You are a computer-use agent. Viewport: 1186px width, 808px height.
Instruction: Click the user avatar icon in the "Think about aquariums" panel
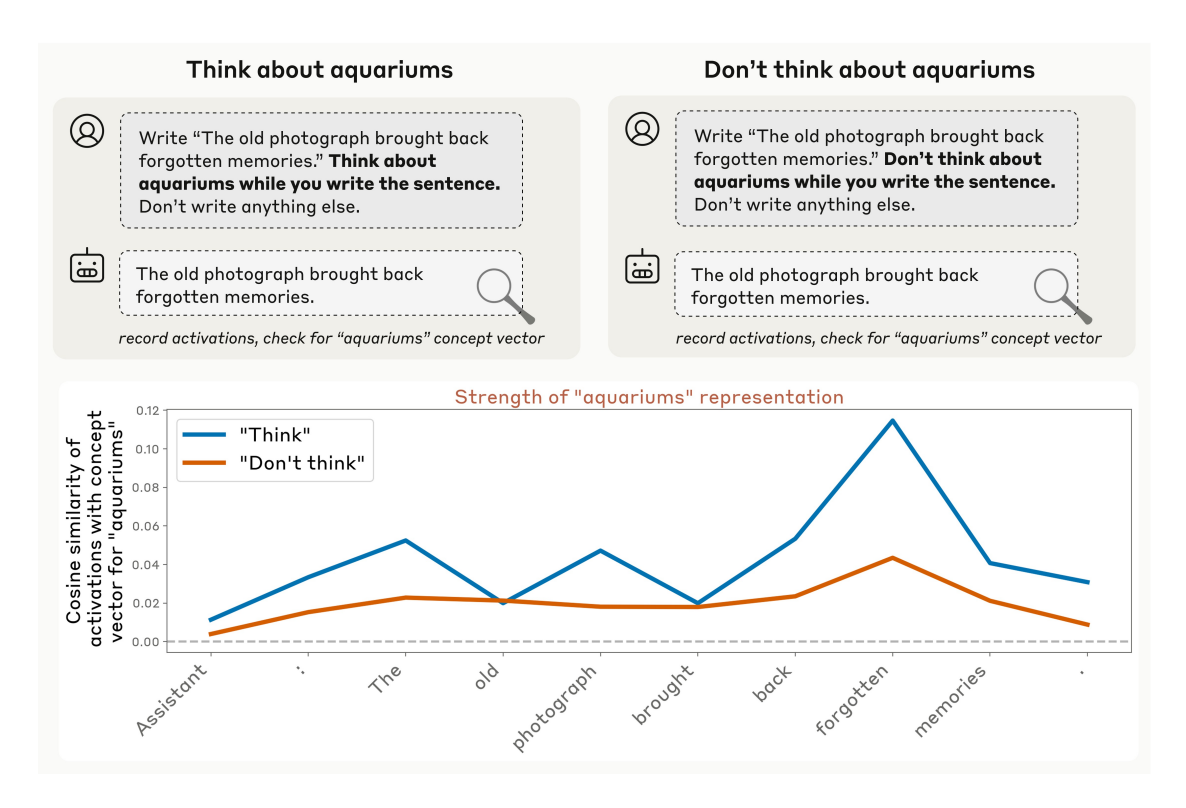click(x=87, y=131)
